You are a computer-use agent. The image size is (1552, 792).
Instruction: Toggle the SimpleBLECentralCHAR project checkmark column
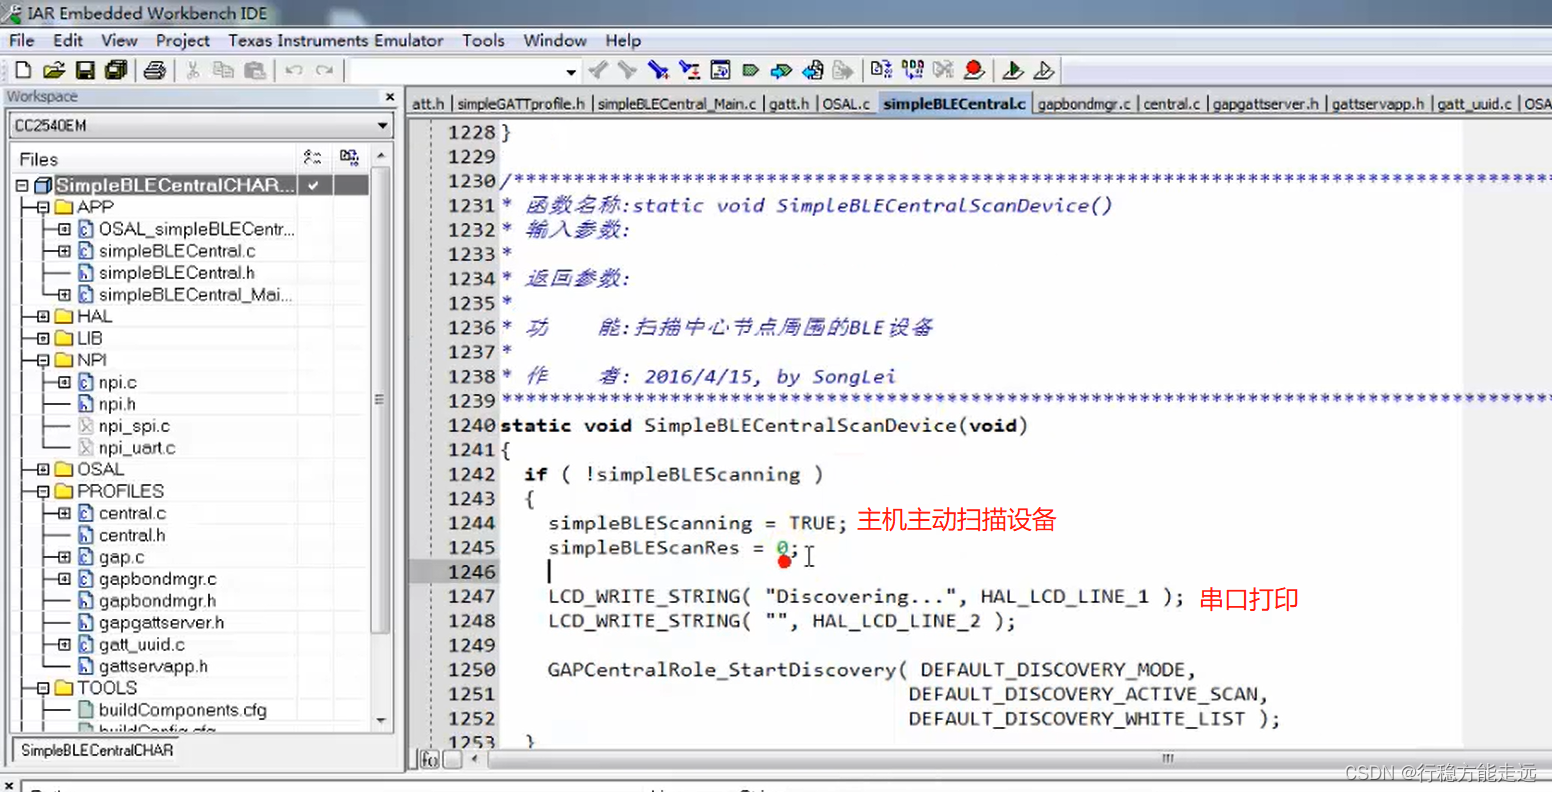coord(314,185)
